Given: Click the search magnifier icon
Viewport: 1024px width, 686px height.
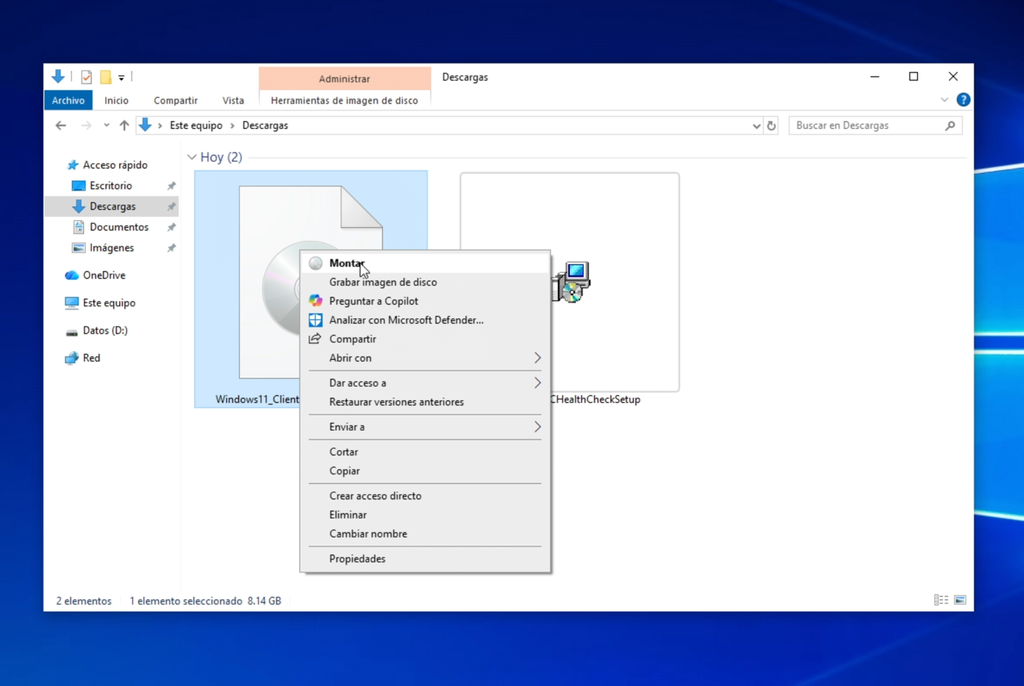Looking at the screenshot, I should pos(950,125).
